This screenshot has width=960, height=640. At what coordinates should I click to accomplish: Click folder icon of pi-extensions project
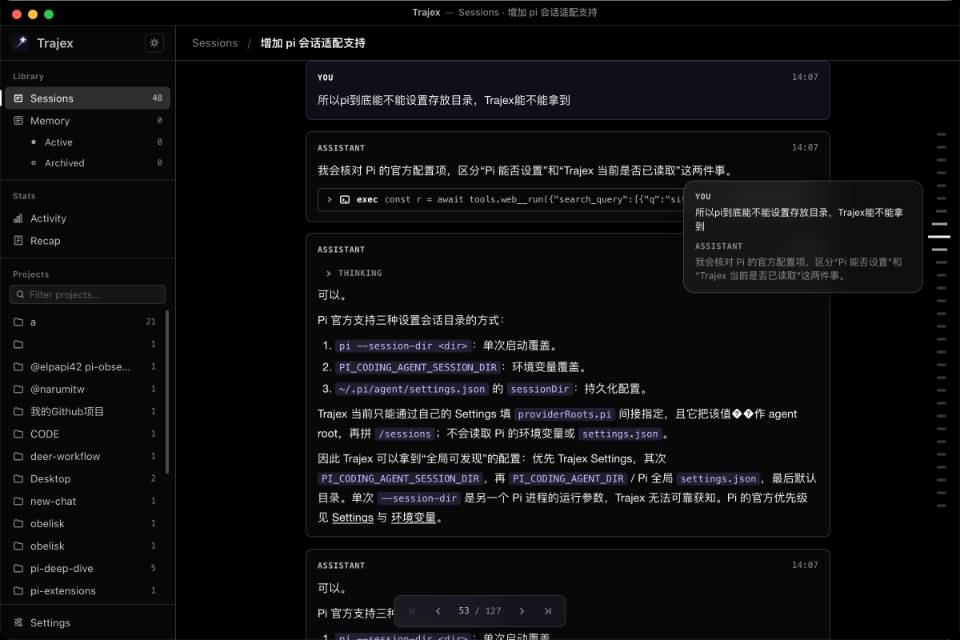pyautogui.click(x=18, y=591)
